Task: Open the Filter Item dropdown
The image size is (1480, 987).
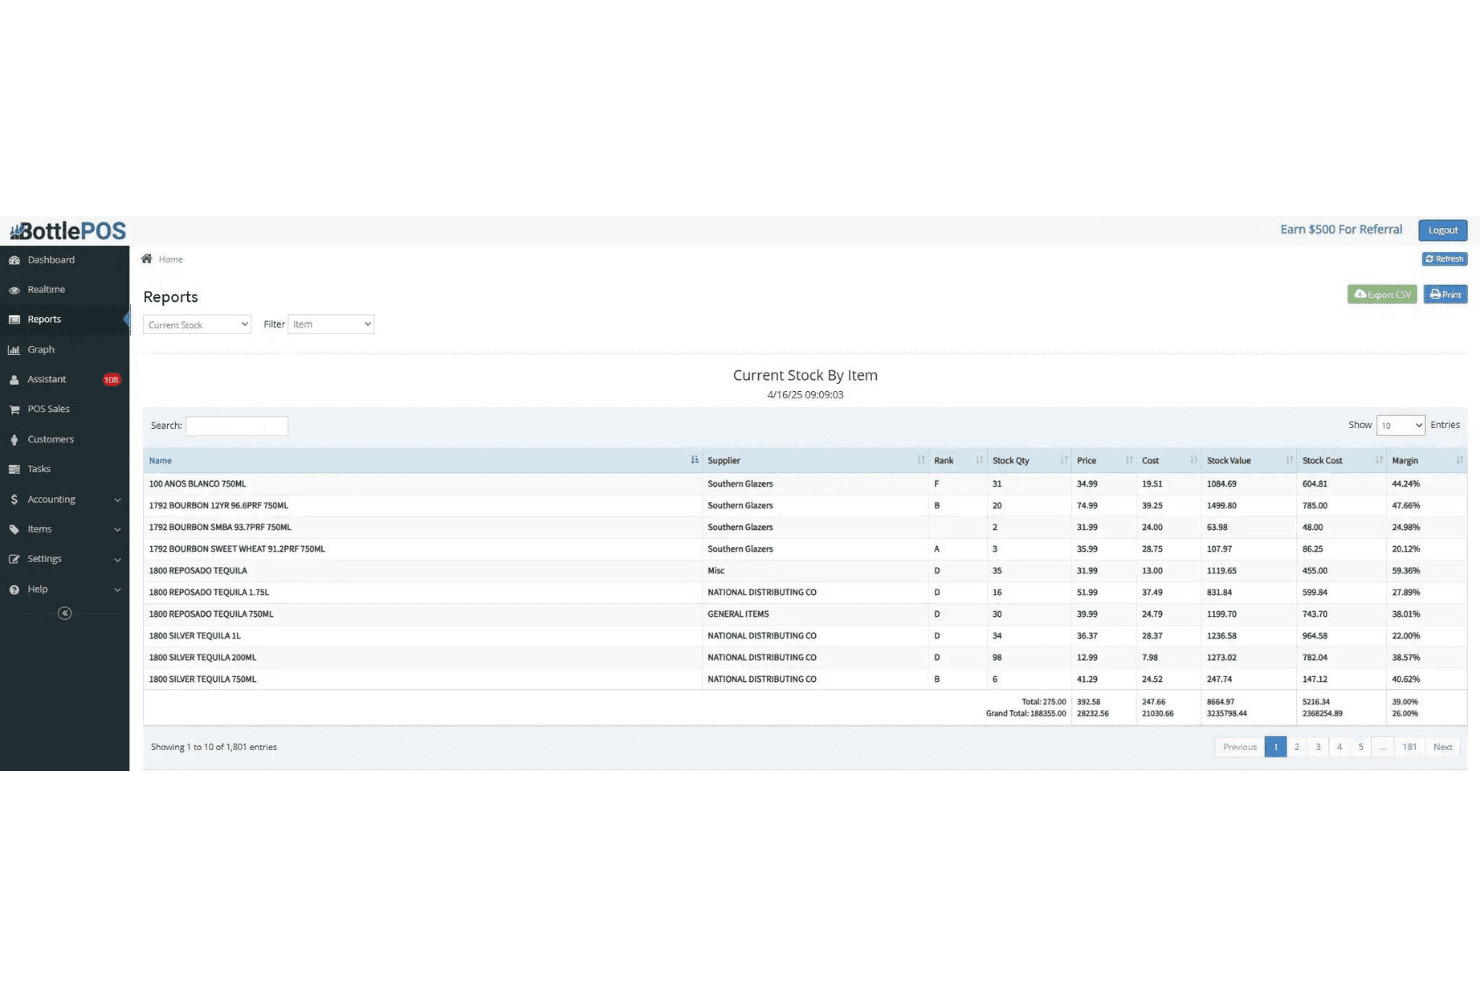Action: pos(331,324)
